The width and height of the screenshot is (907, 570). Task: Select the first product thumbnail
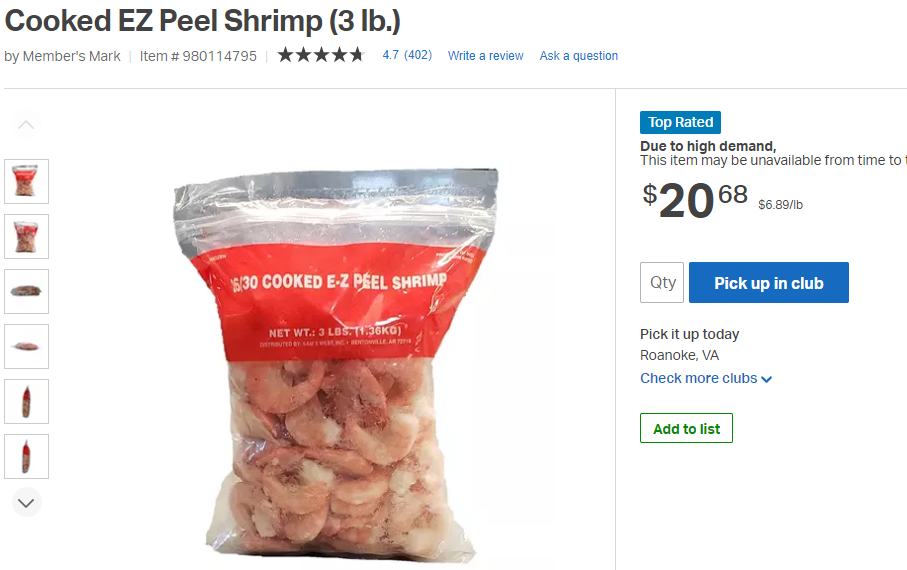(27, 181)
